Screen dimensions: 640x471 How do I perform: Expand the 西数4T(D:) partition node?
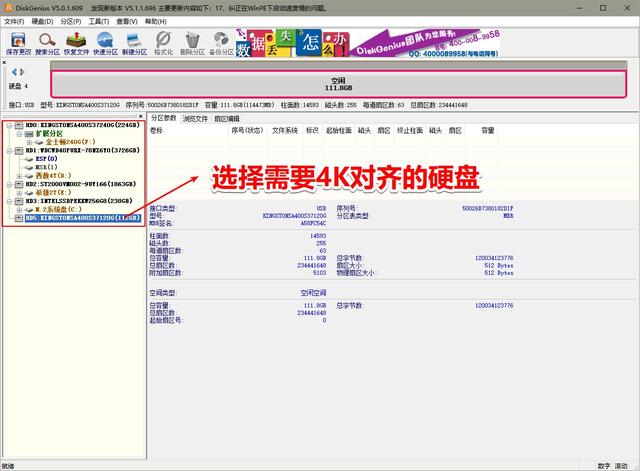pyautogui.click(x=19, y=176)
